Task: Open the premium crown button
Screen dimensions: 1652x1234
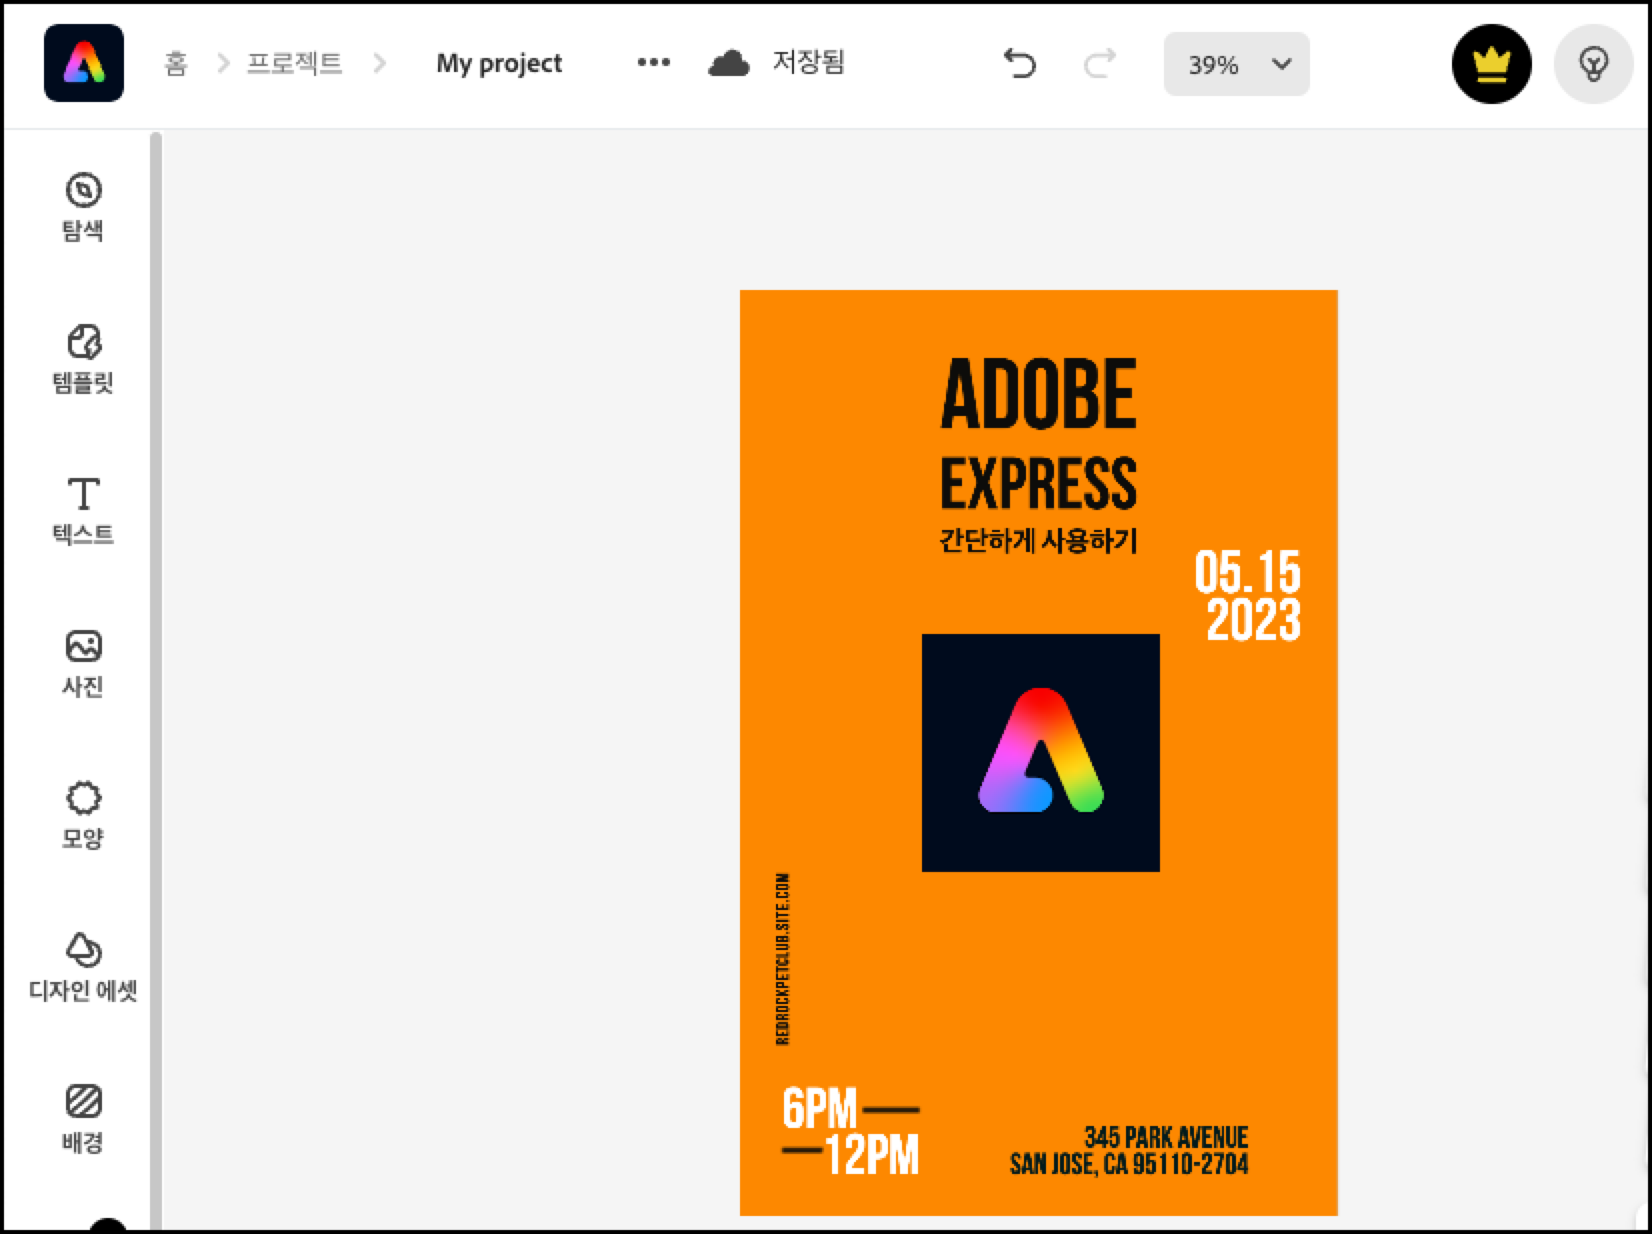Action: pos(1491,64)
